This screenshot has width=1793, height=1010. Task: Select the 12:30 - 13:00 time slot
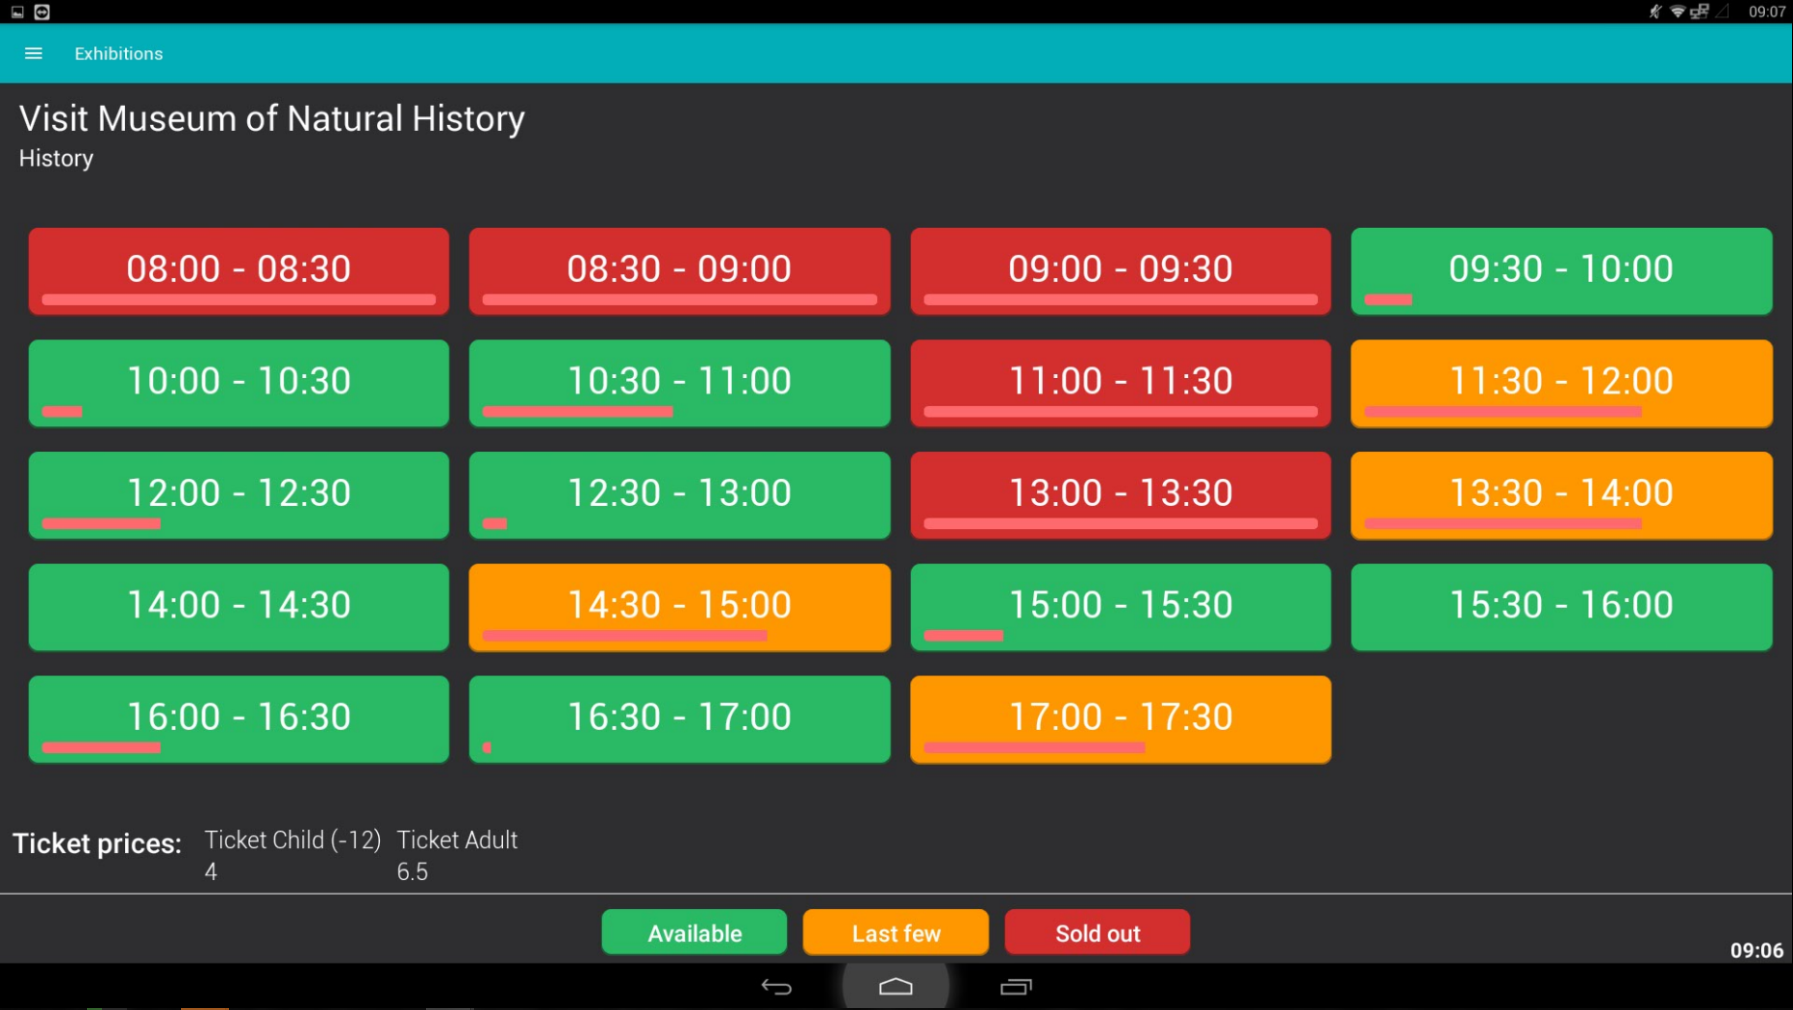[x=679, y=495]
